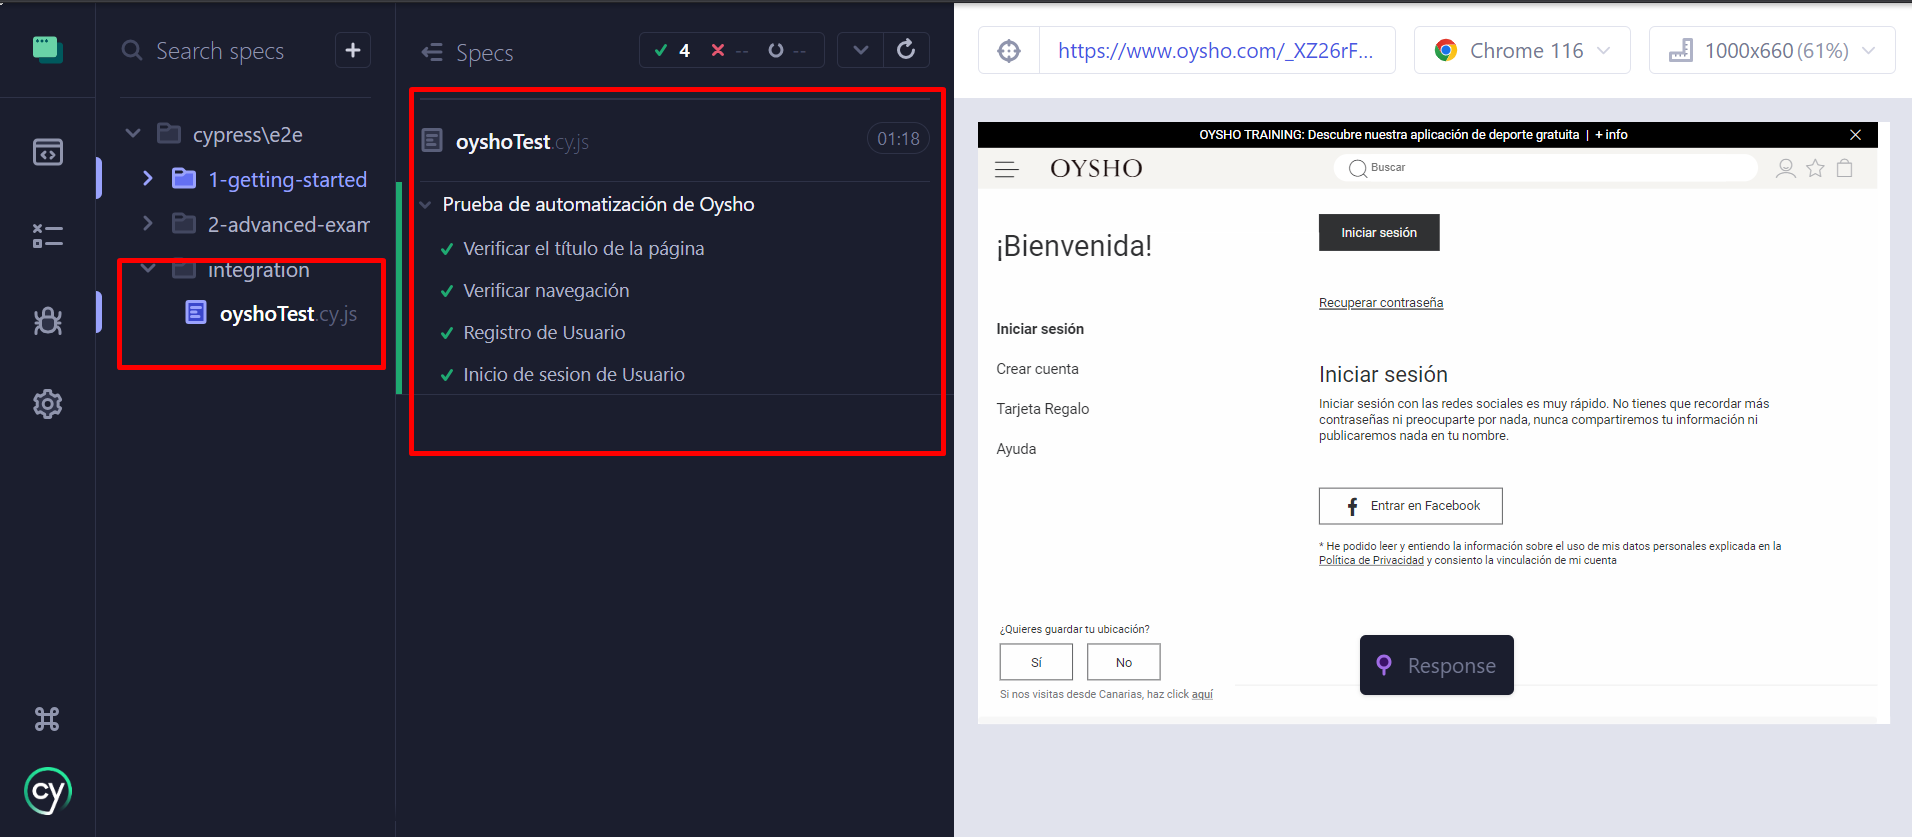Image resolution: width=1912 pixels, height=837 pixels.
Task: Click the pending tests spinner counter
Action: [x=787, y=50]
